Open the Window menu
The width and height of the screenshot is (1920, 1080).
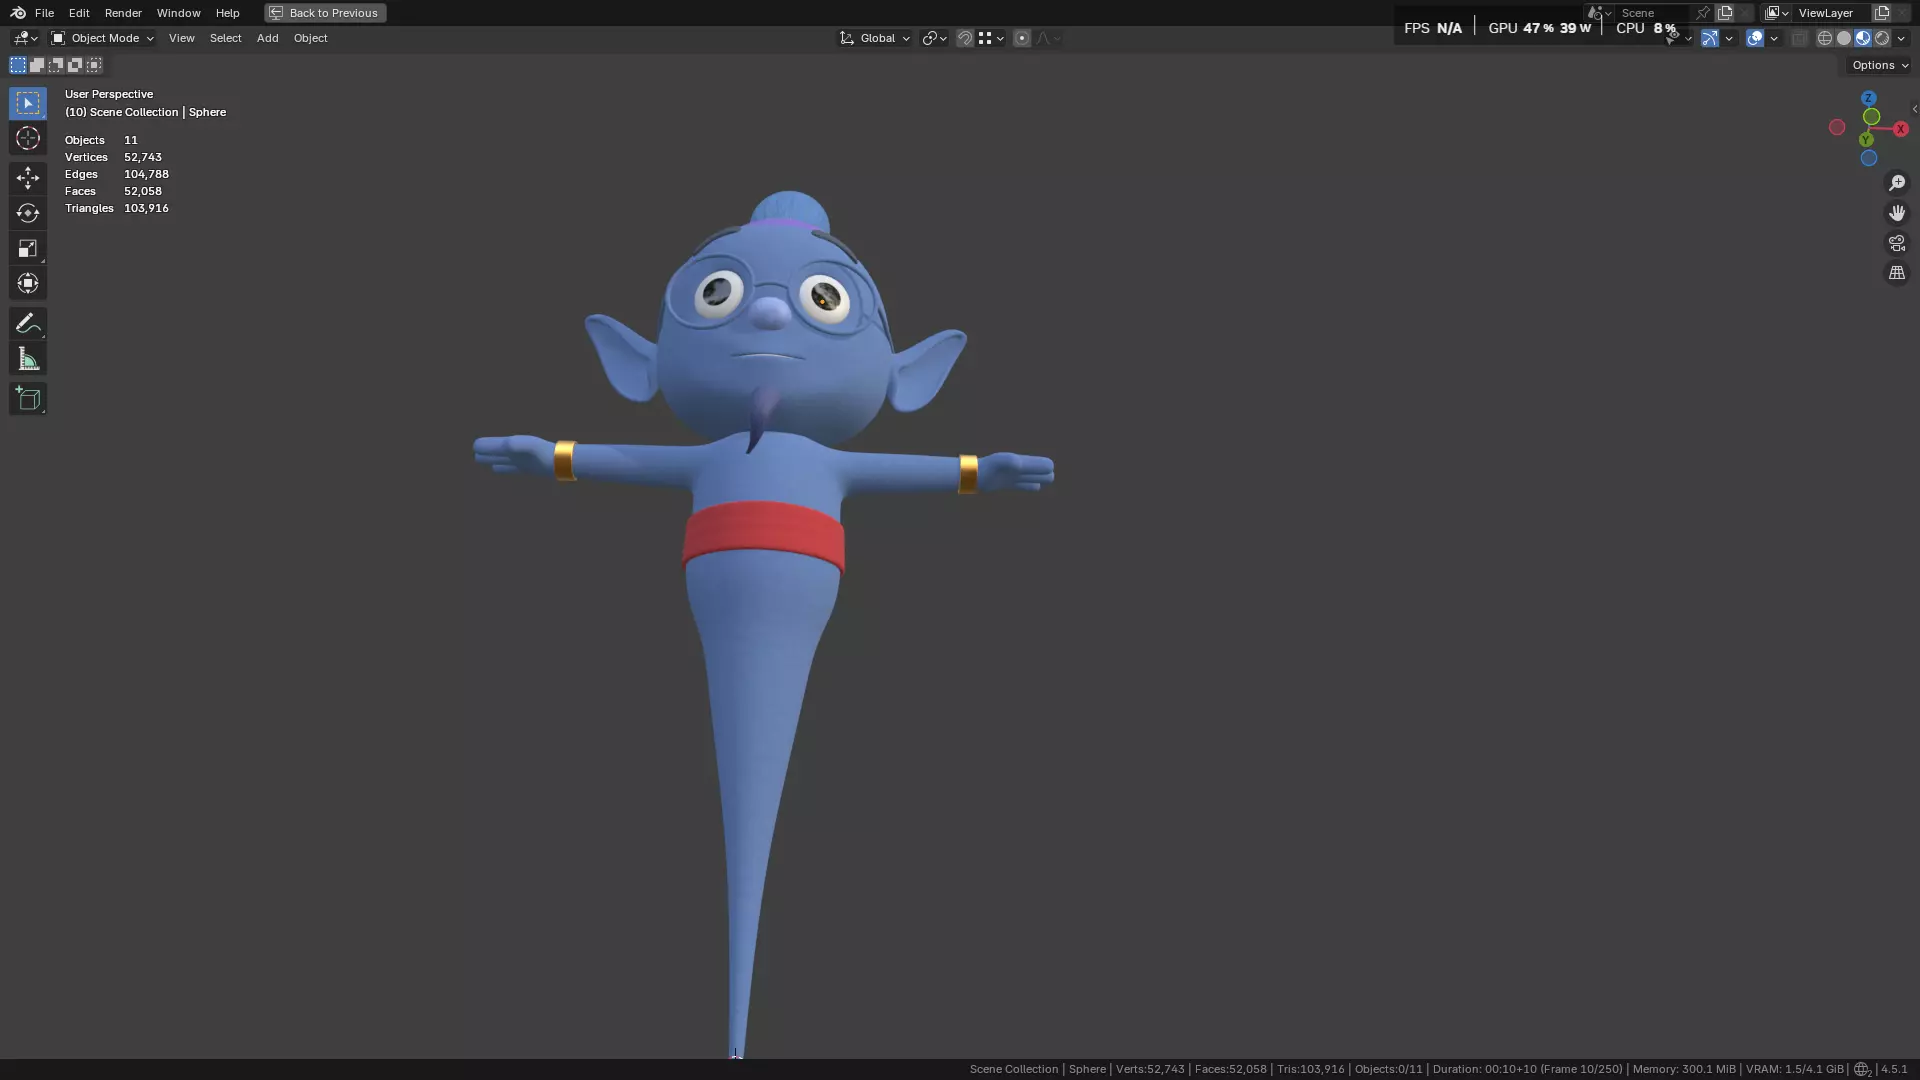178,13
